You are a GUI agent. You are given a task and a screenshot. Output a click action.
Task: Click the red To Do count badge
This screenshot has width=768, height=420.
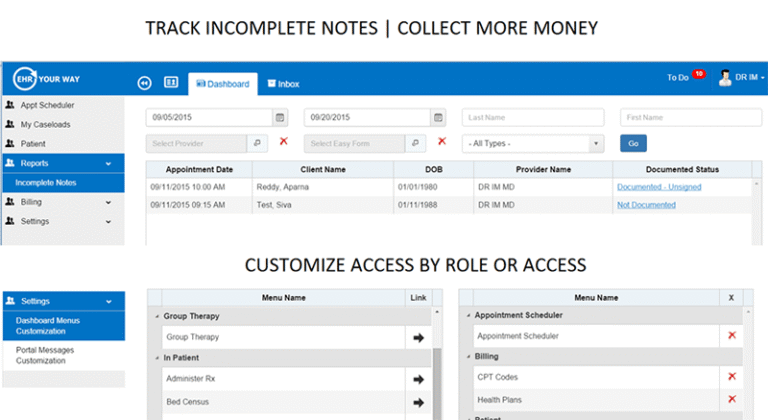[699, 74]
